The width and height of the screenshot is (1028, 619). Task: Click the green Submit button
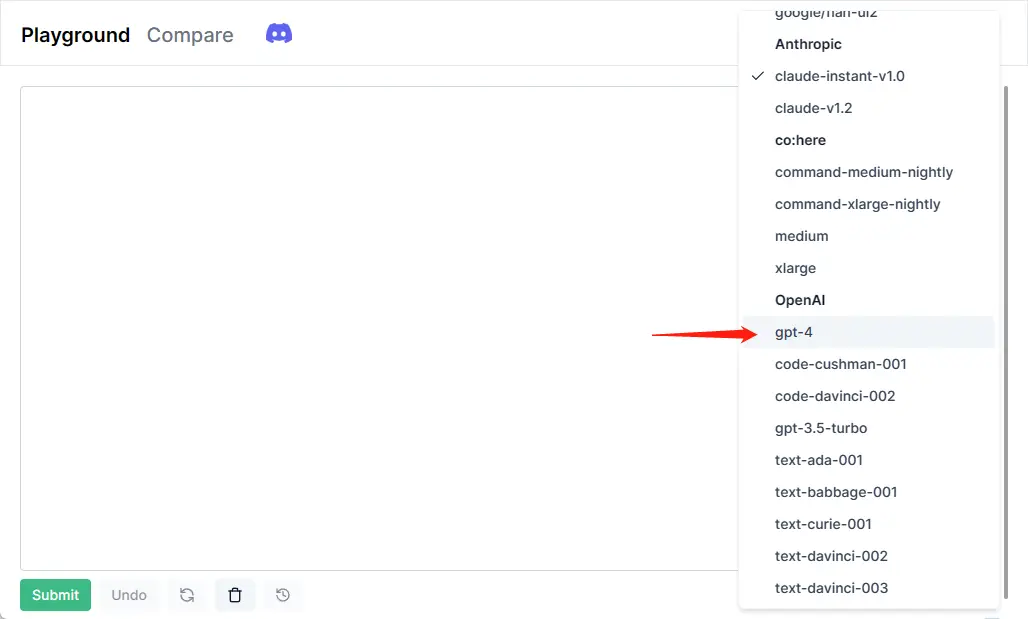click(56, 595)
